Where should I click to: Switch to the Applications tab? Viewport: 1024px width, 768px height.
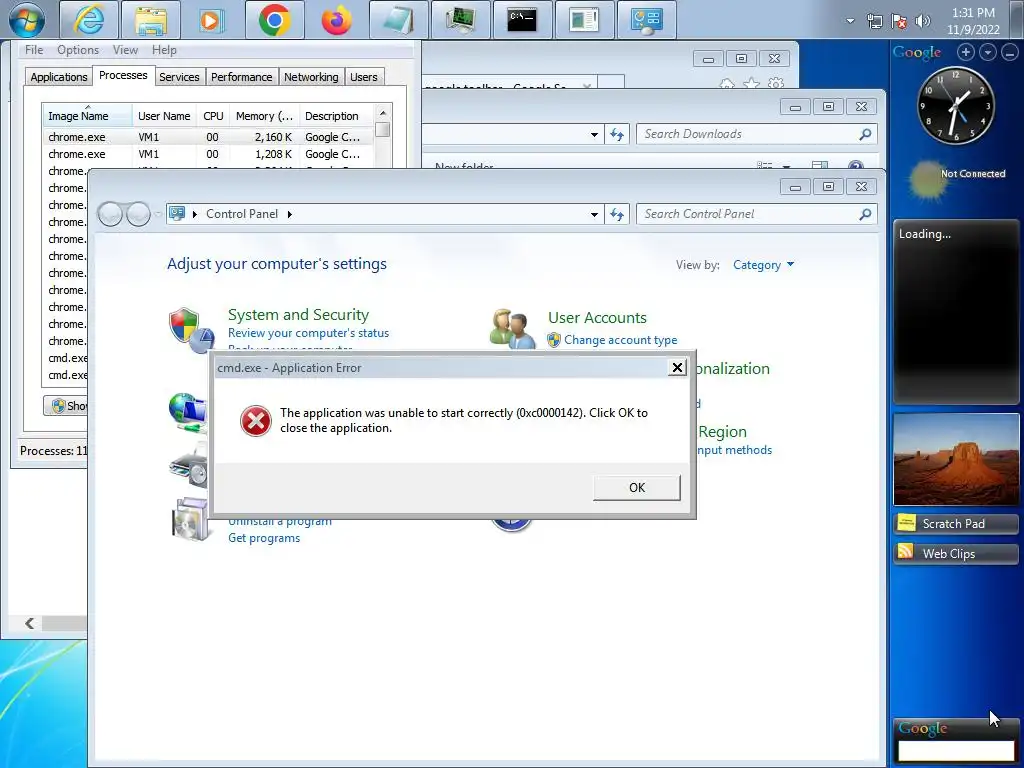[59, 77]
